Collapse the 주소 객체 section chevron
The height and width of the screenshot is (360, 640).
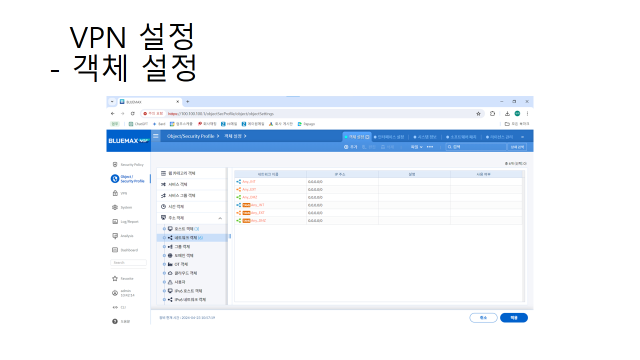click(x=220, y=218)
